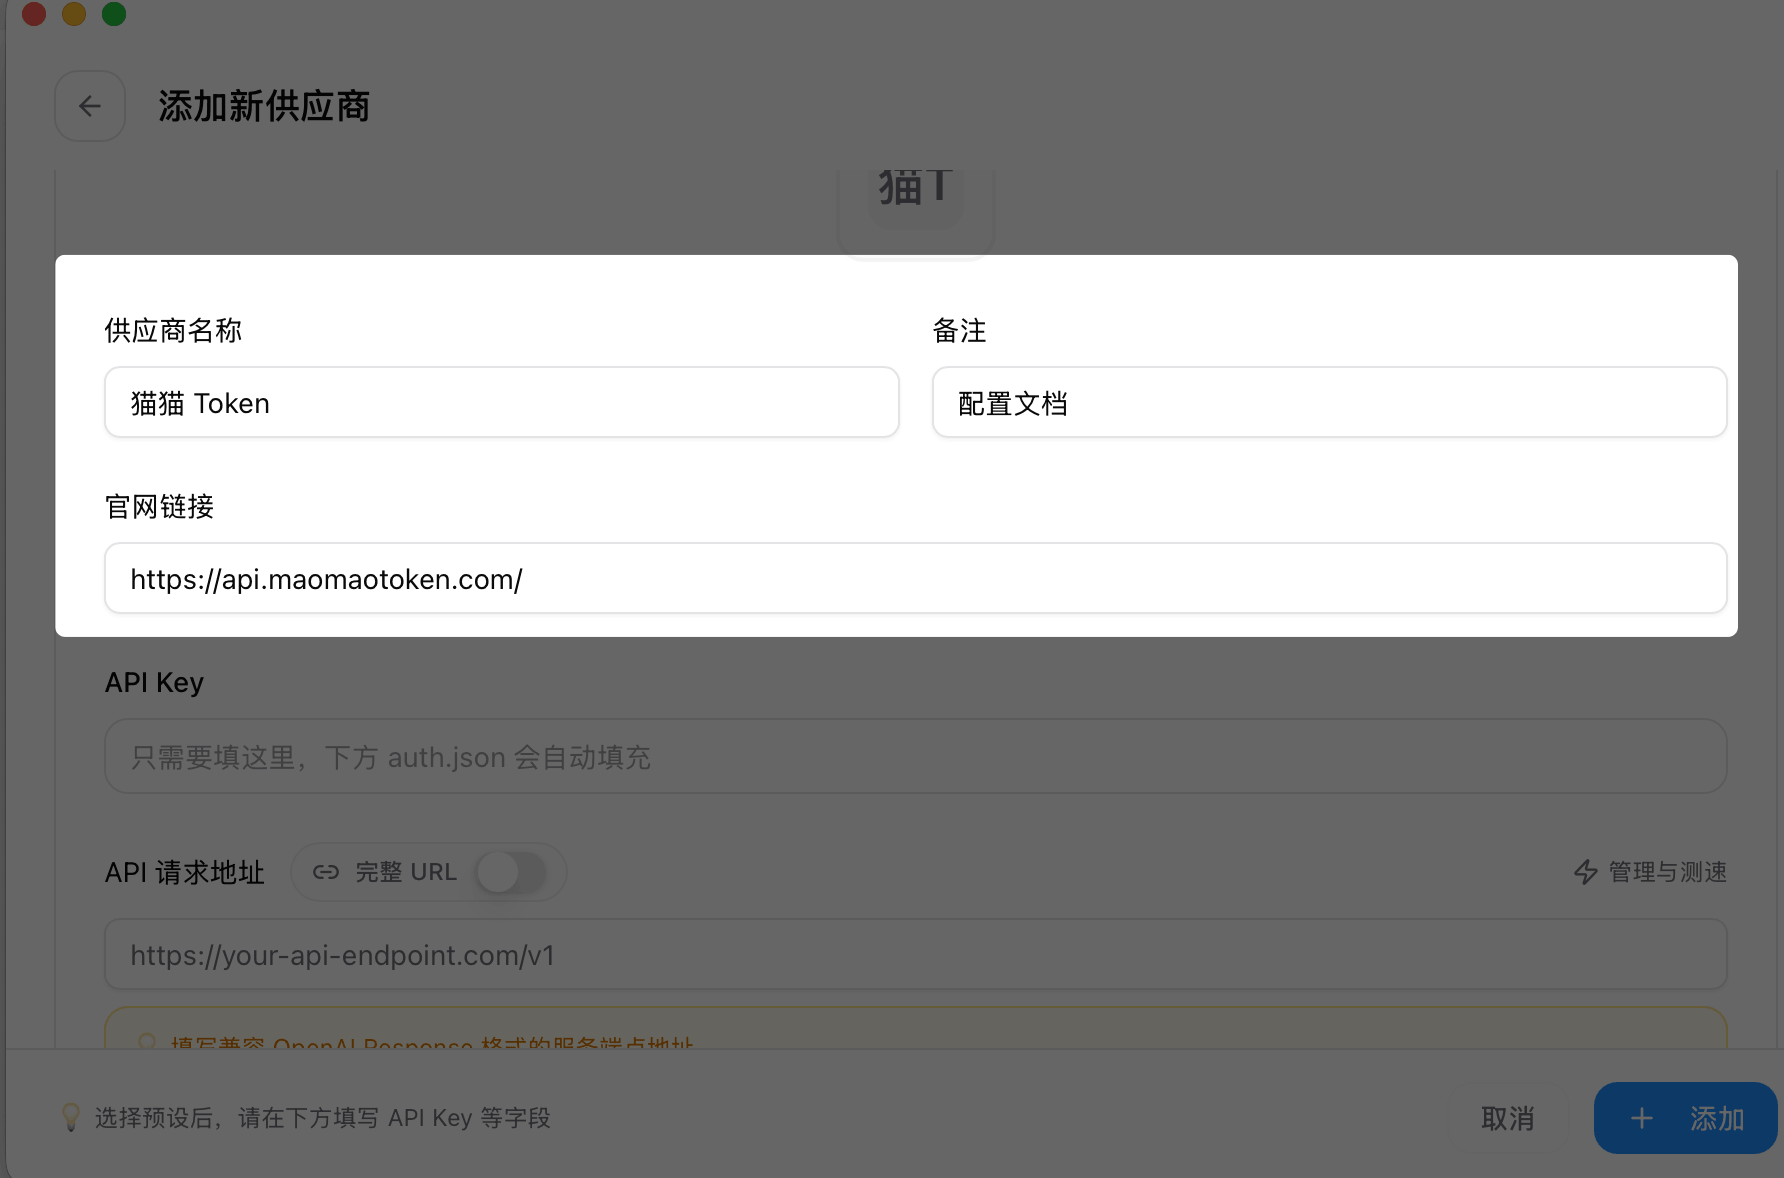This screenshot has width=1784, height=1178.
Task: Minimize the window with the yellow button
Action: [74, 13]
